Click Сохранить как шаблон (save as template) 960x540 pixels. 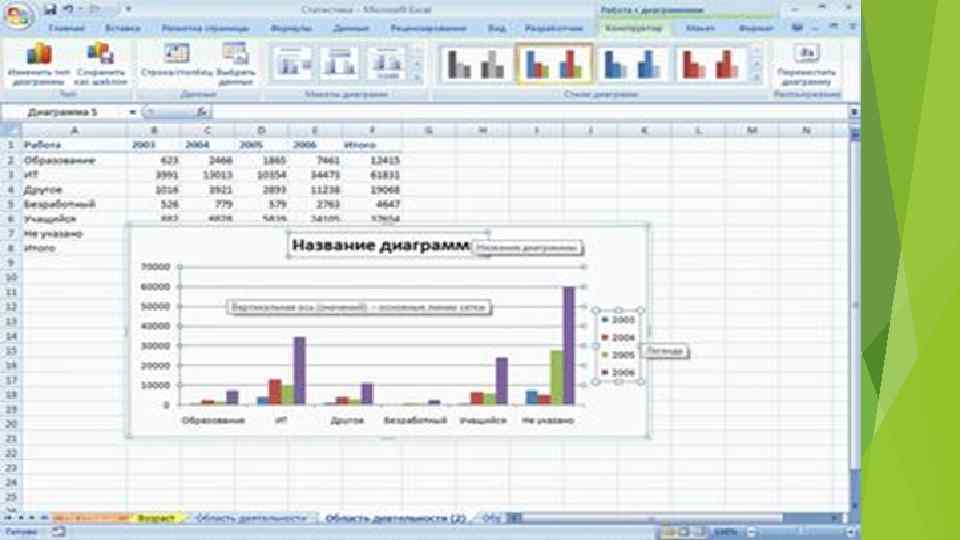pos(100,64)
